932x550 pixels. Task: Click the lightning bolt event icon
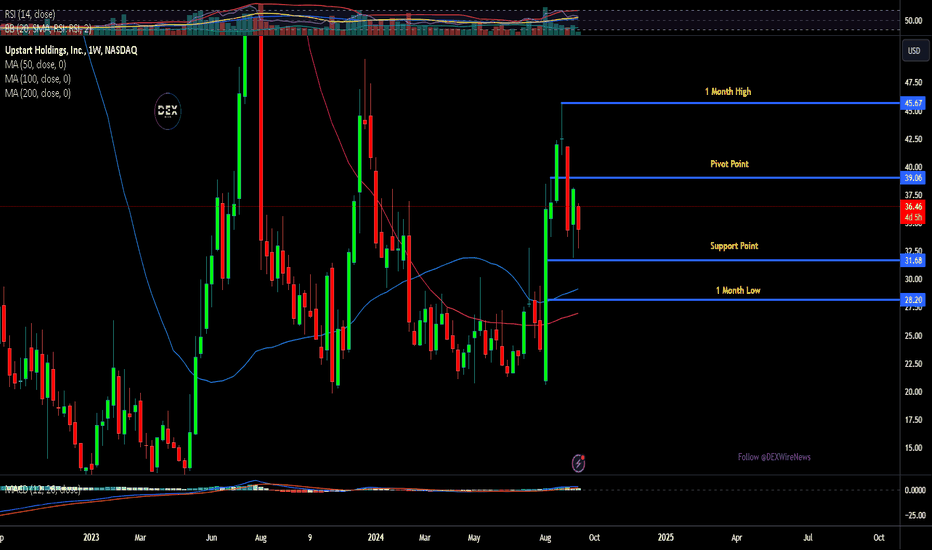(578, 463)
